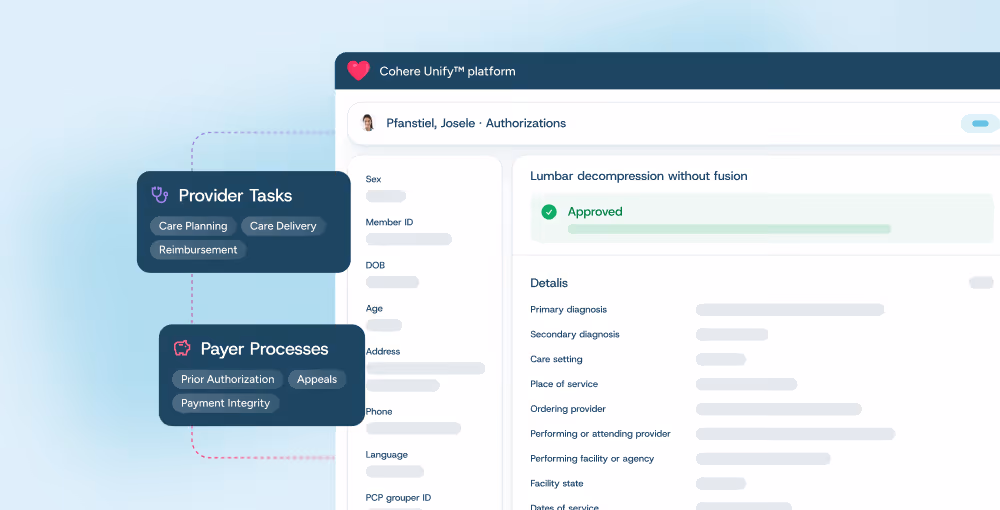Click the Address field label

tap(383, 351)
